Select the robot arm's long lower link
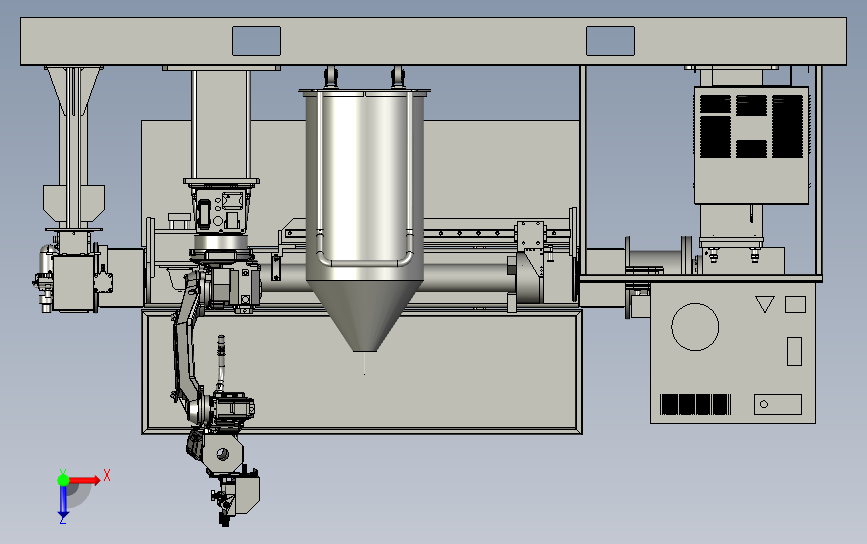The height and width of the screenshot is (544, 867). [x=186, y=354]
